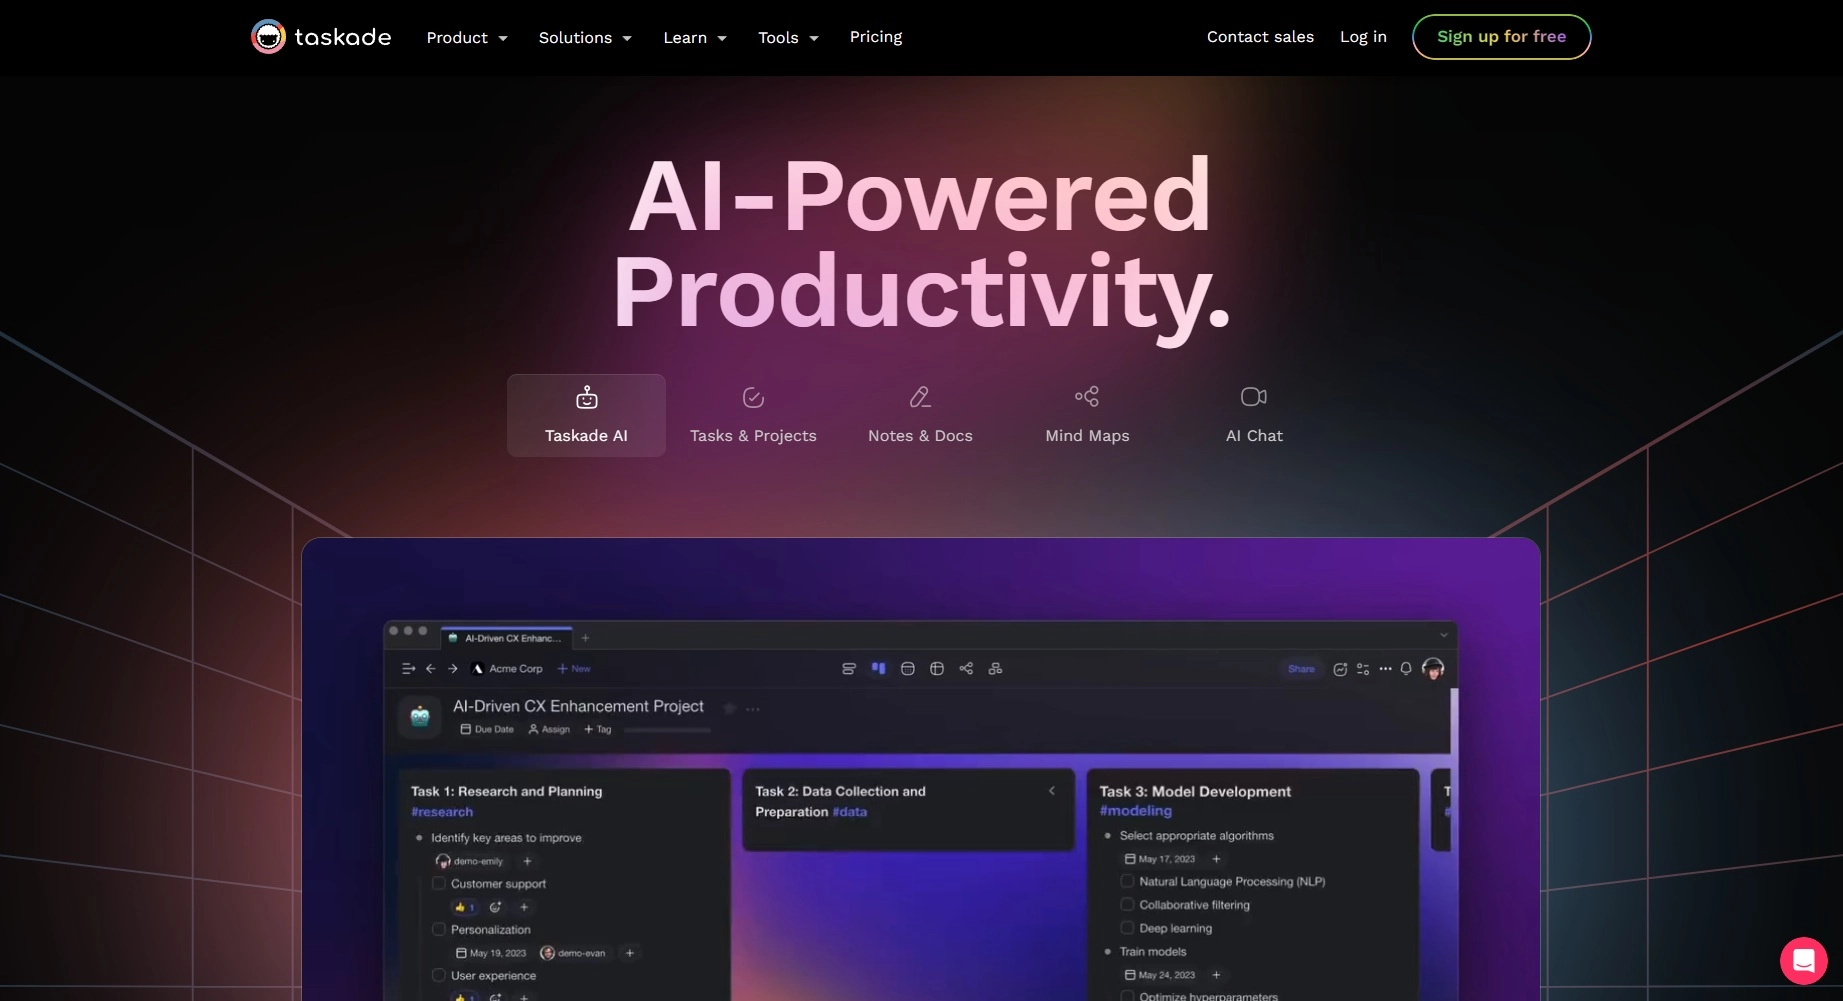
Task: Select the Taskade AI tab
Action: coord(586,415)
